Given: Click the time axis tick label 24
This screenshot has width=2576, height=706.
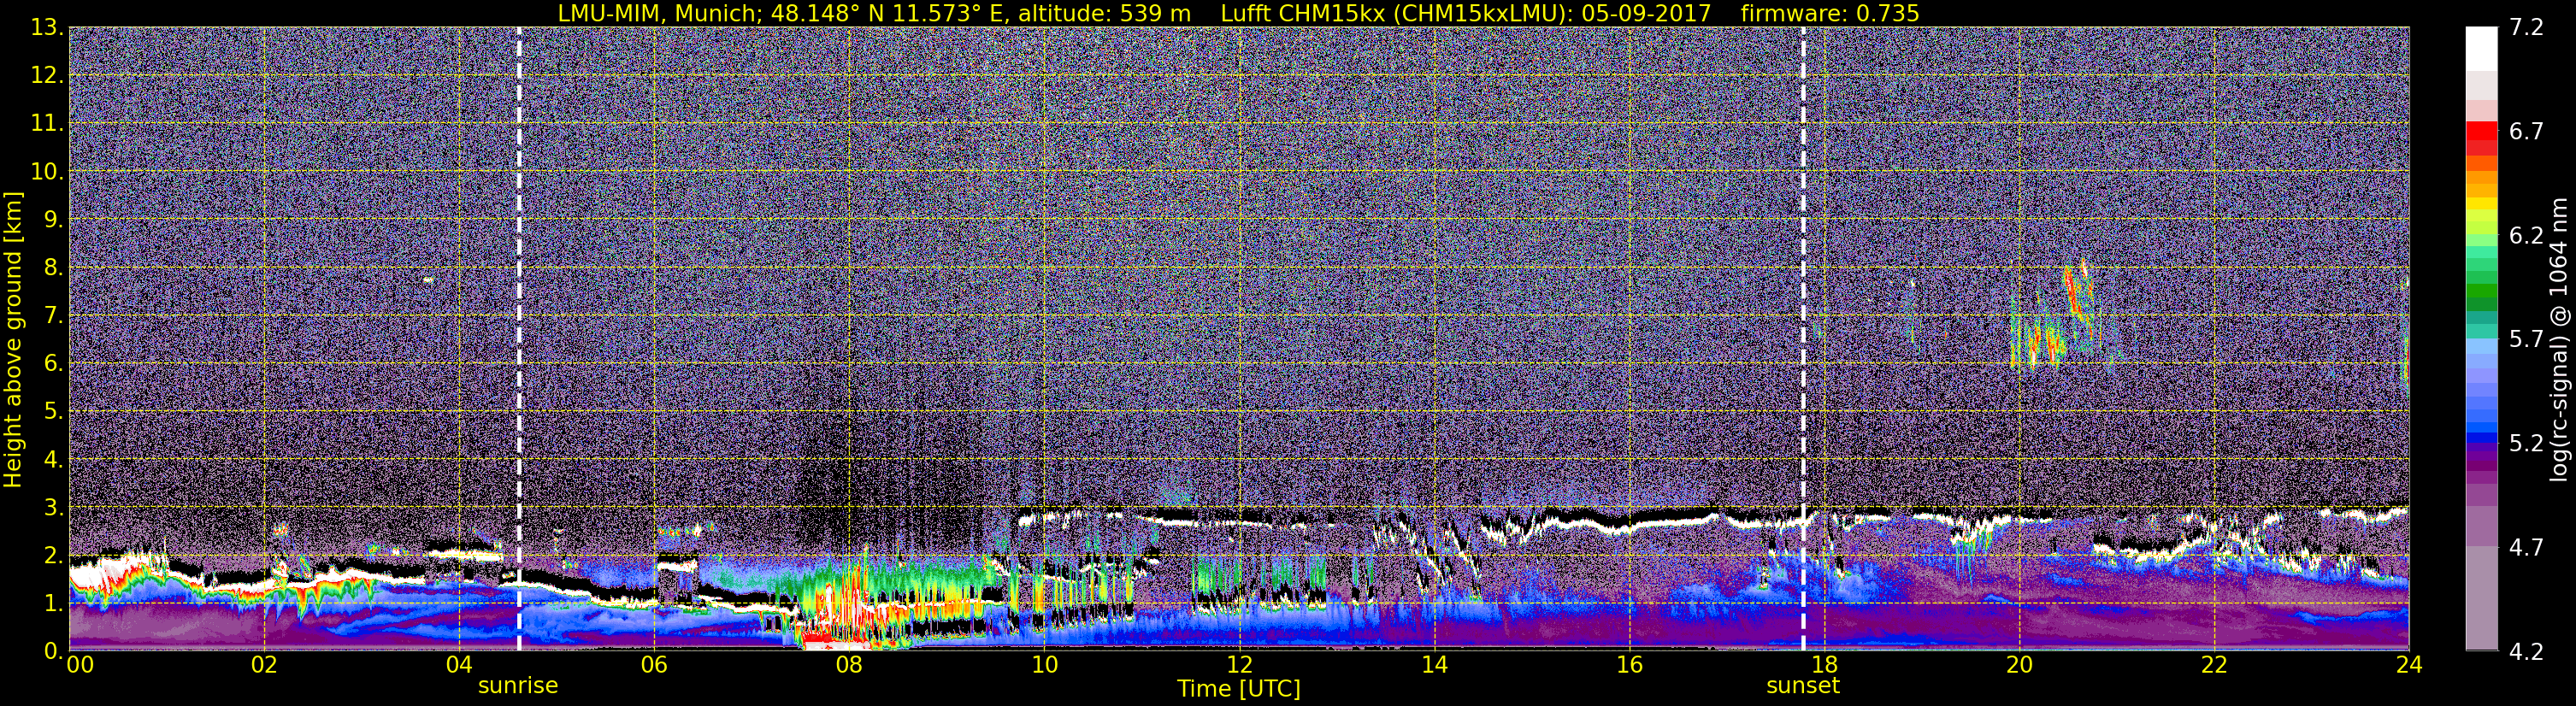Looking at the screenshot, I should pyautogui.click(x=2409, y=665).
